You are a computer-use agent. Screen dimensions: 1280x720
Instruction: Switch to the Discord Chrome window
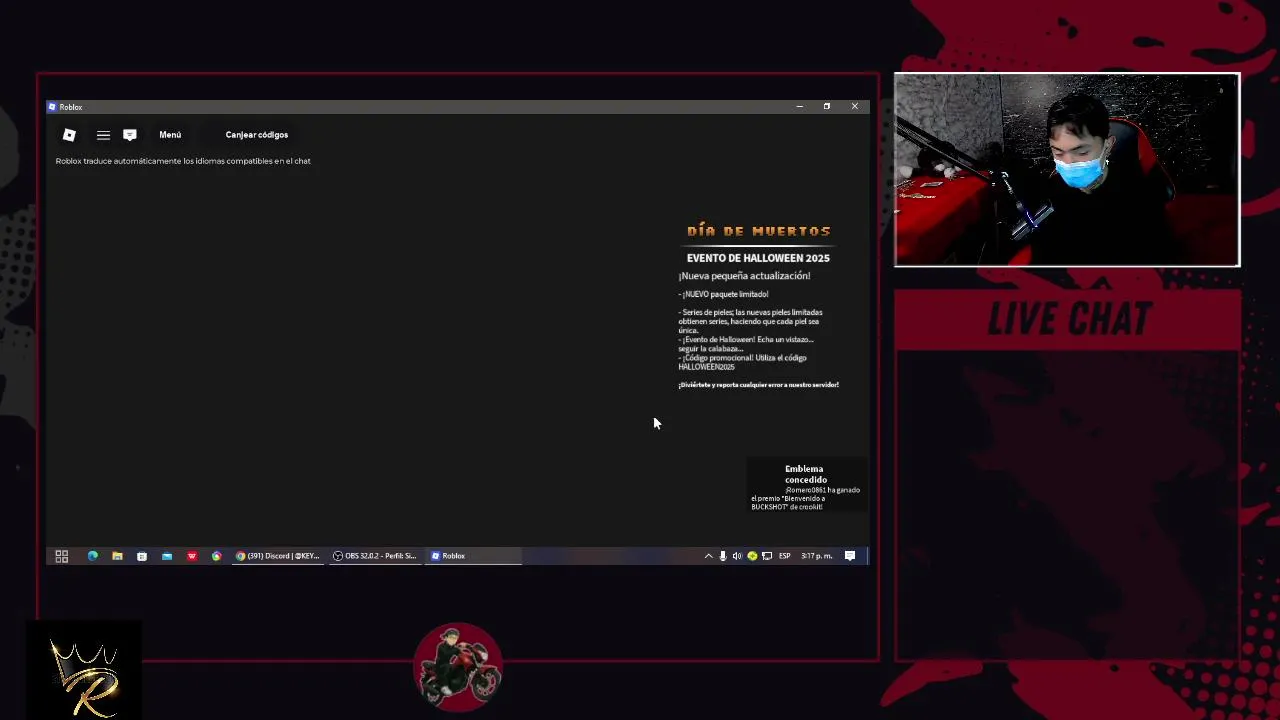tap(277, 556)
